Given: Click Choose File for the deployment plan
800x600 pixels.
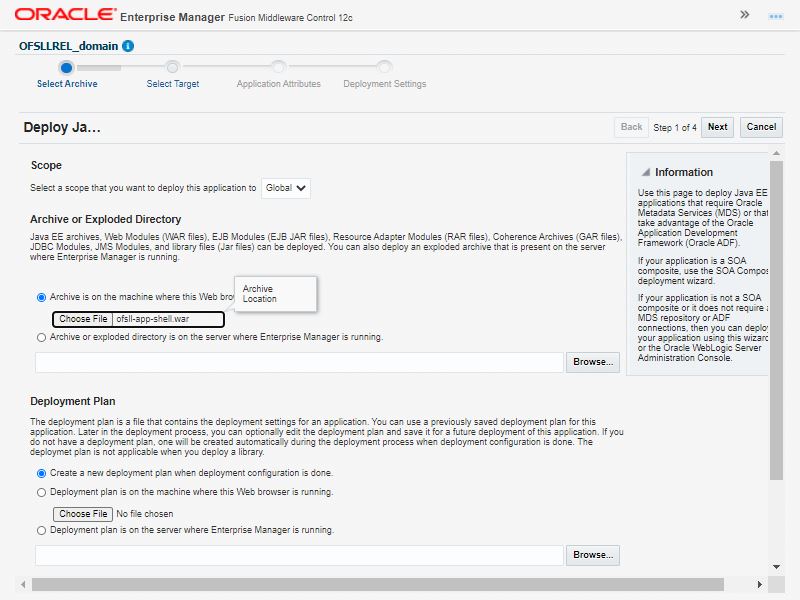Looking at the screenshot, I should (83, 514).
